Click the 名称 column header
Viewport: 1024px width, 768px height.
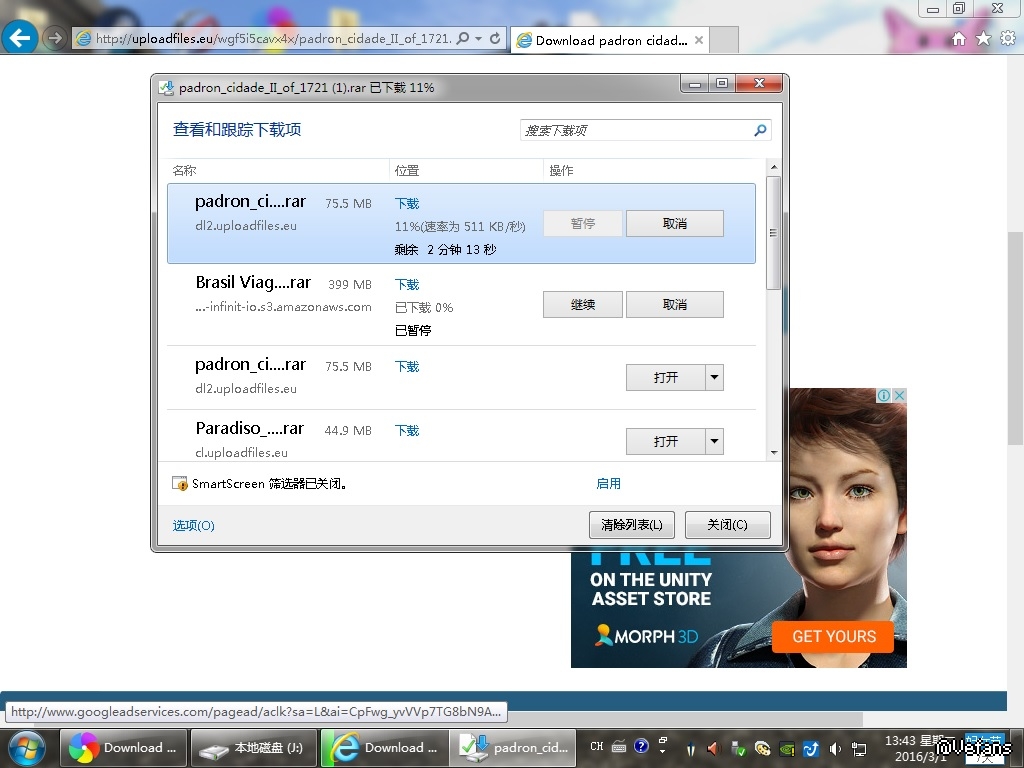point(184,170)
